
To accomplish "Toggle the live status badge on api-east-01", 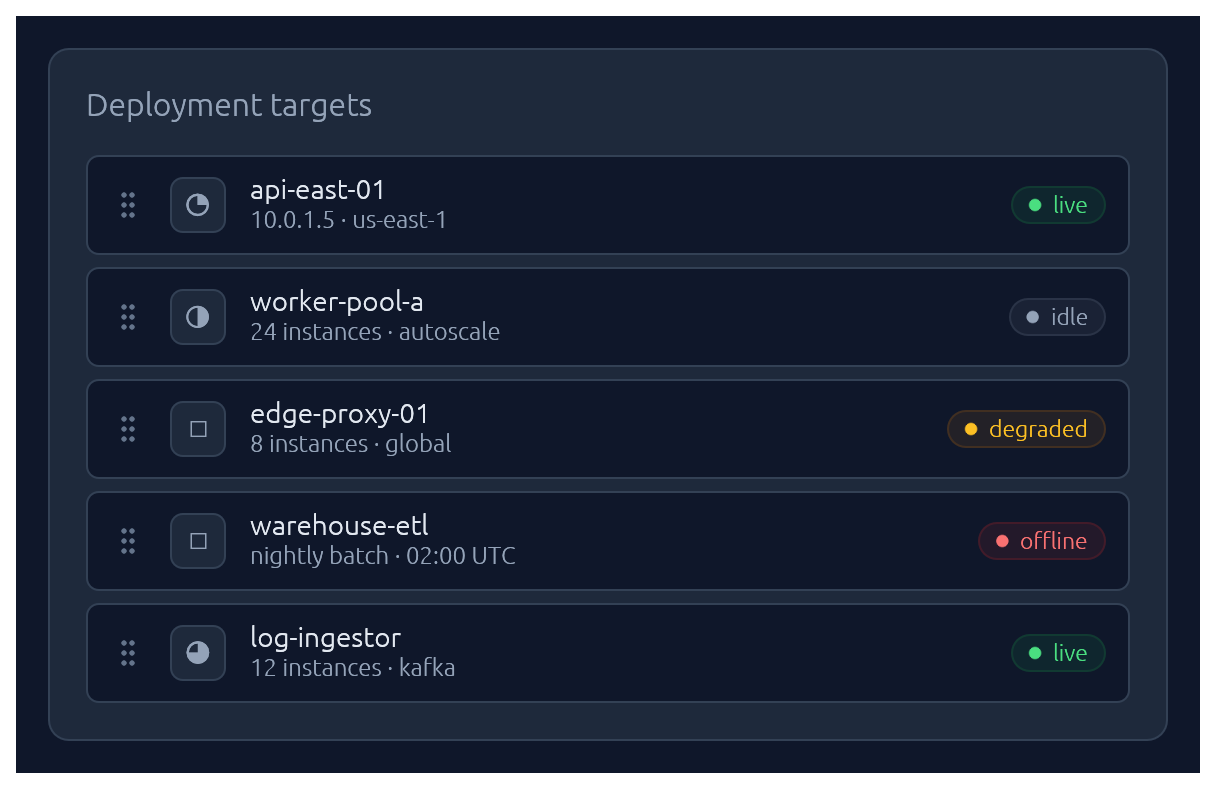I will click(1058, 205).
